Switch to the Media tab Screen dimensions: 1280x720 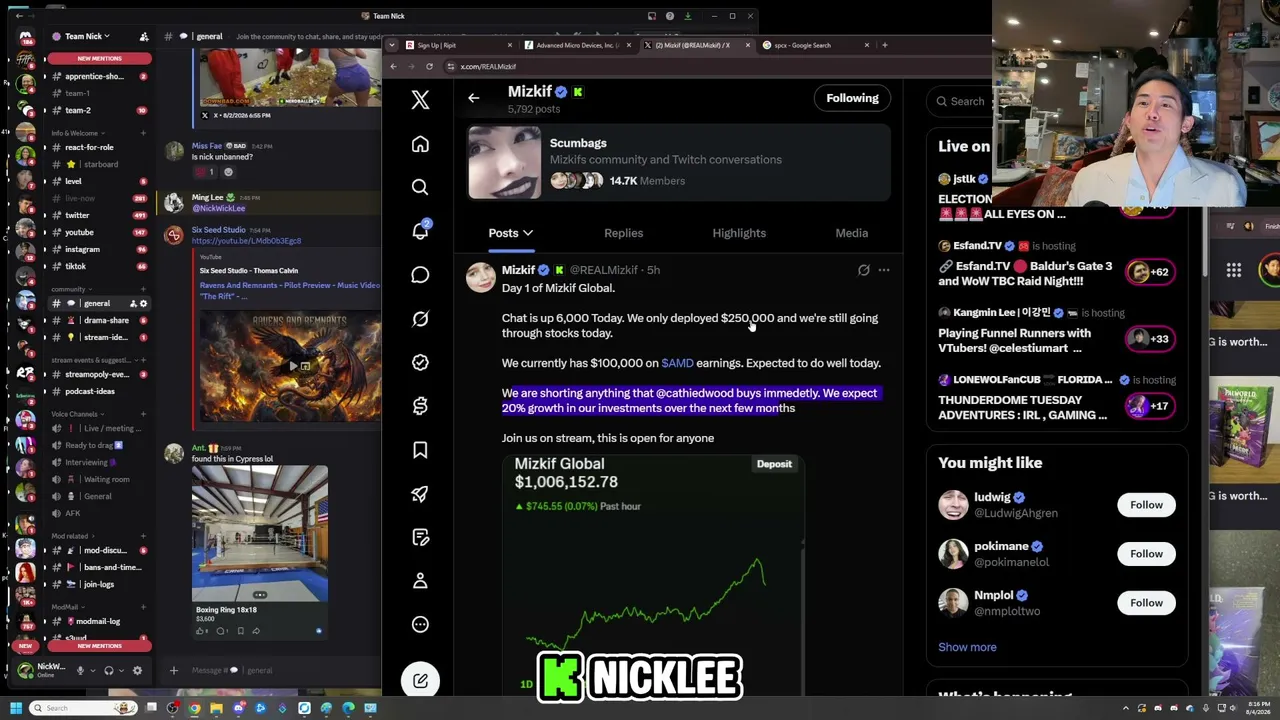(851, 233)
